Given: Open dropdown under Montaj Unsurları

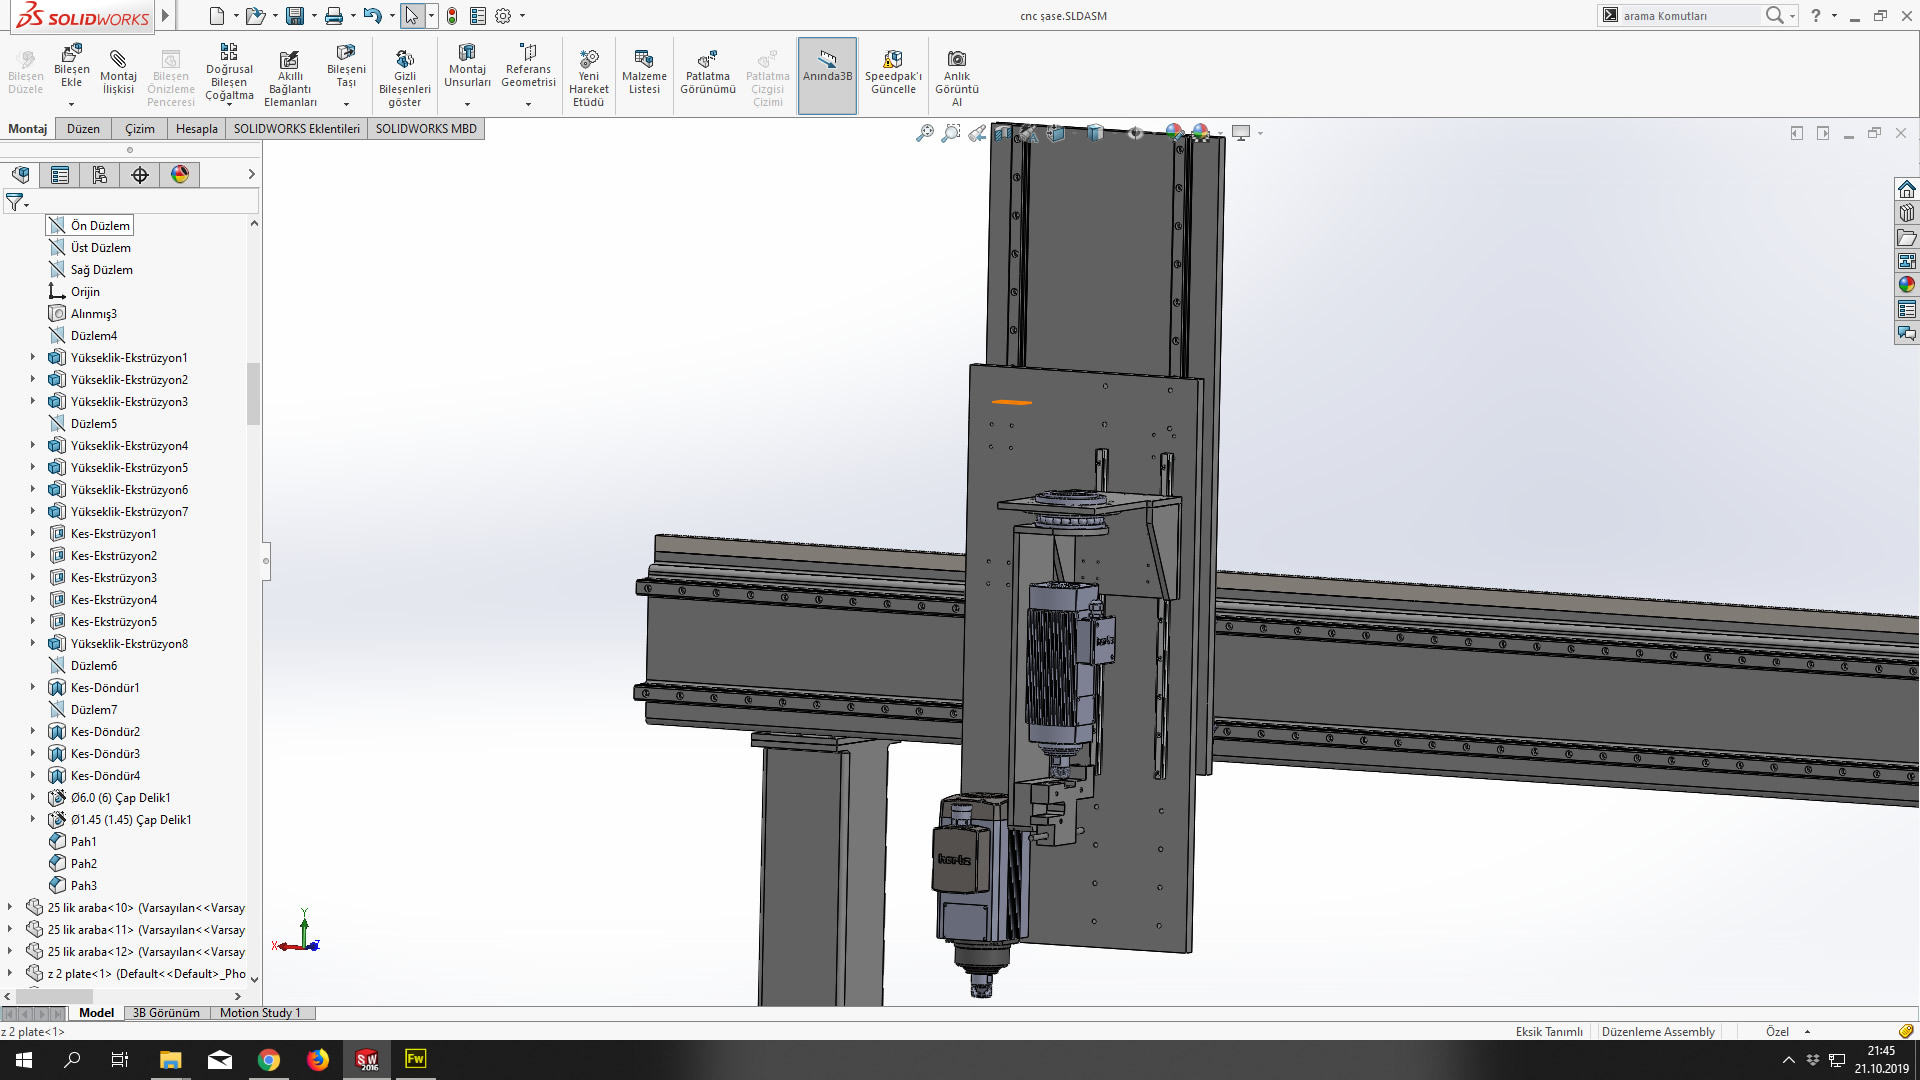Looking at the screenshot, I should tap(467, 104).
